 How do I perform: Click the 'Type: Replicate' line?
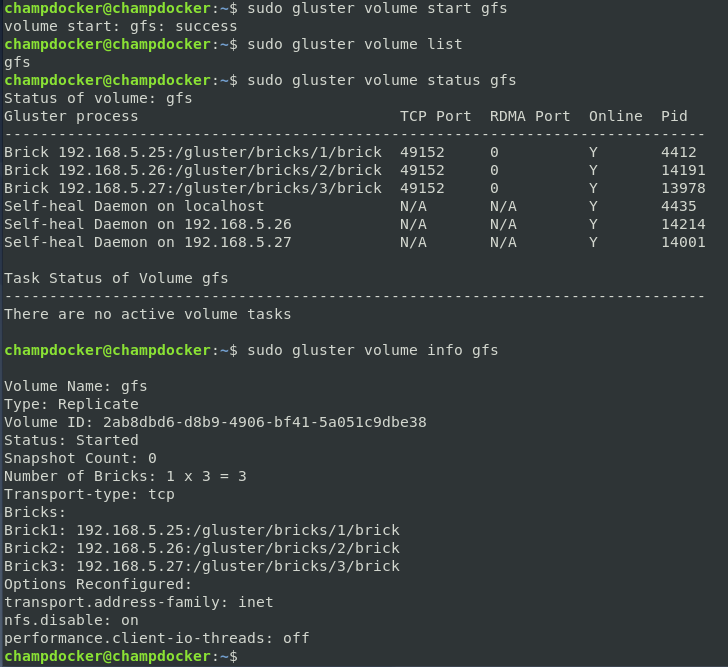pos(71,404)
